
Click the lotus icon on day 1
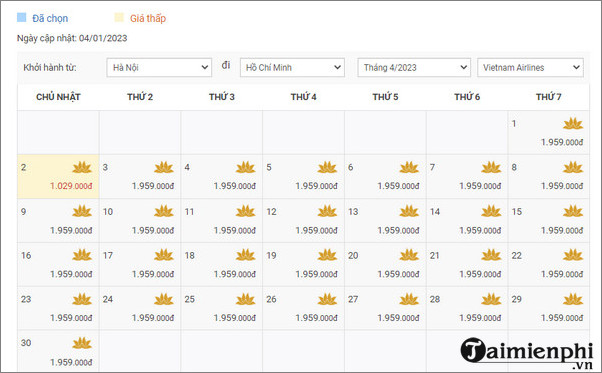pyautogui.click(x=573, y=124)
